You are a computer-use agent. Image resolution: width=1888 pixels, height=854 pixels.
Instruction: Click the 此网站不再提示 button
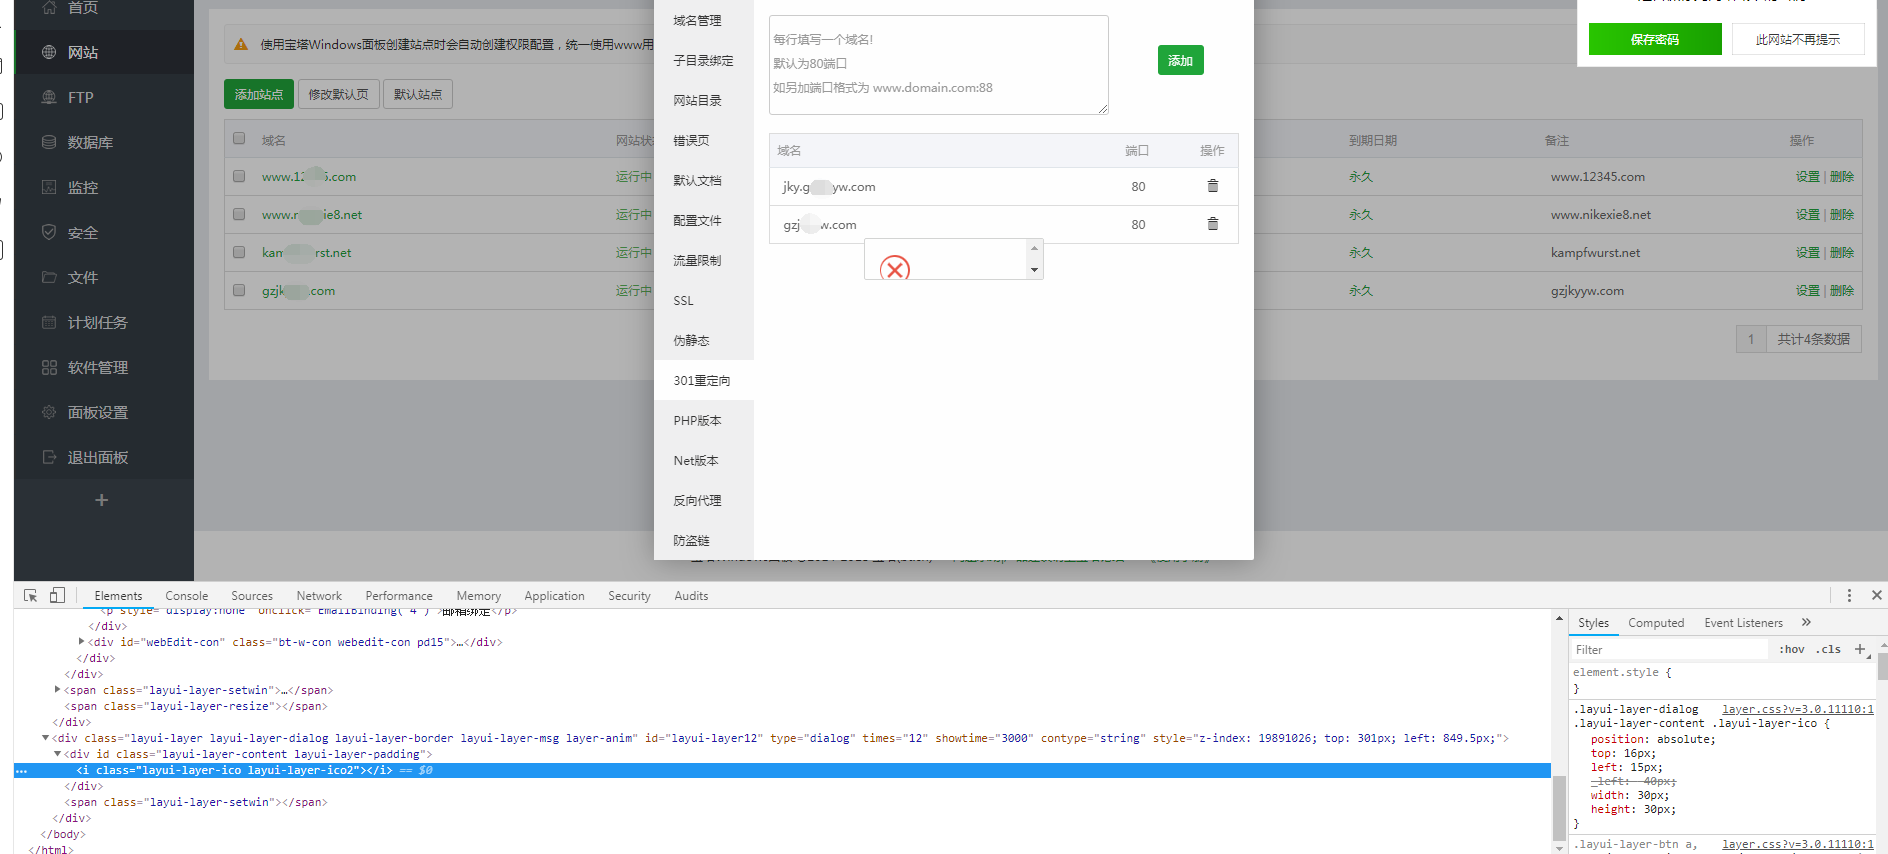[1798, 39]
